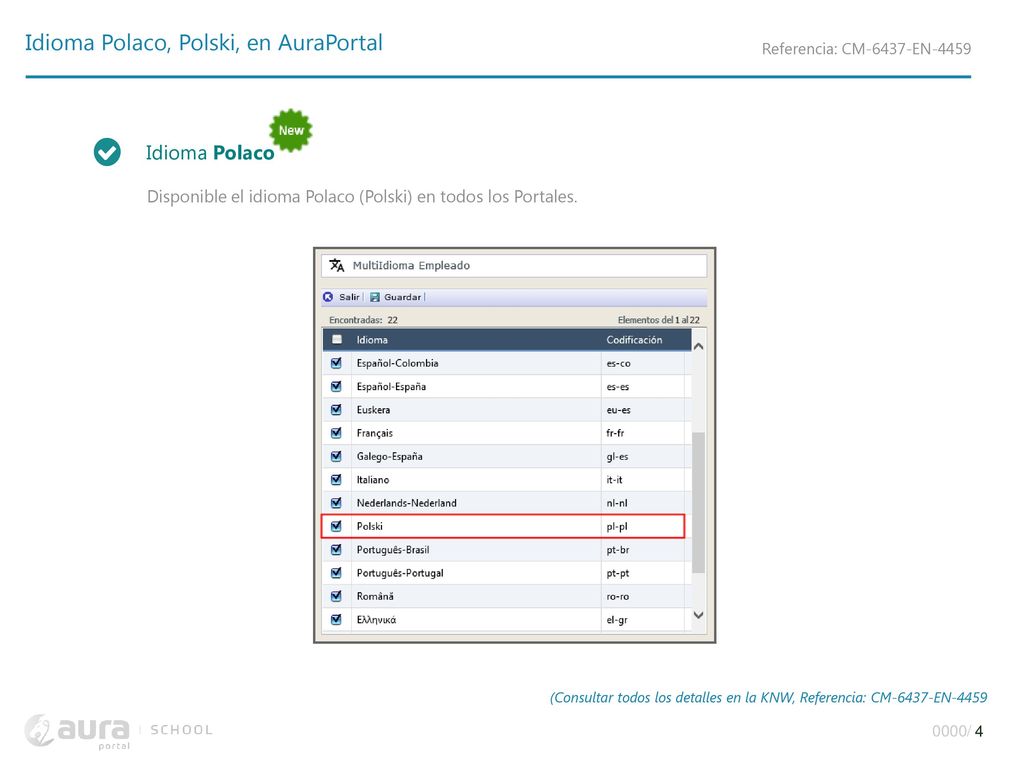The image size is (1024, 768).
Task: Click the Salir exit icon
Action: (328, 297)
